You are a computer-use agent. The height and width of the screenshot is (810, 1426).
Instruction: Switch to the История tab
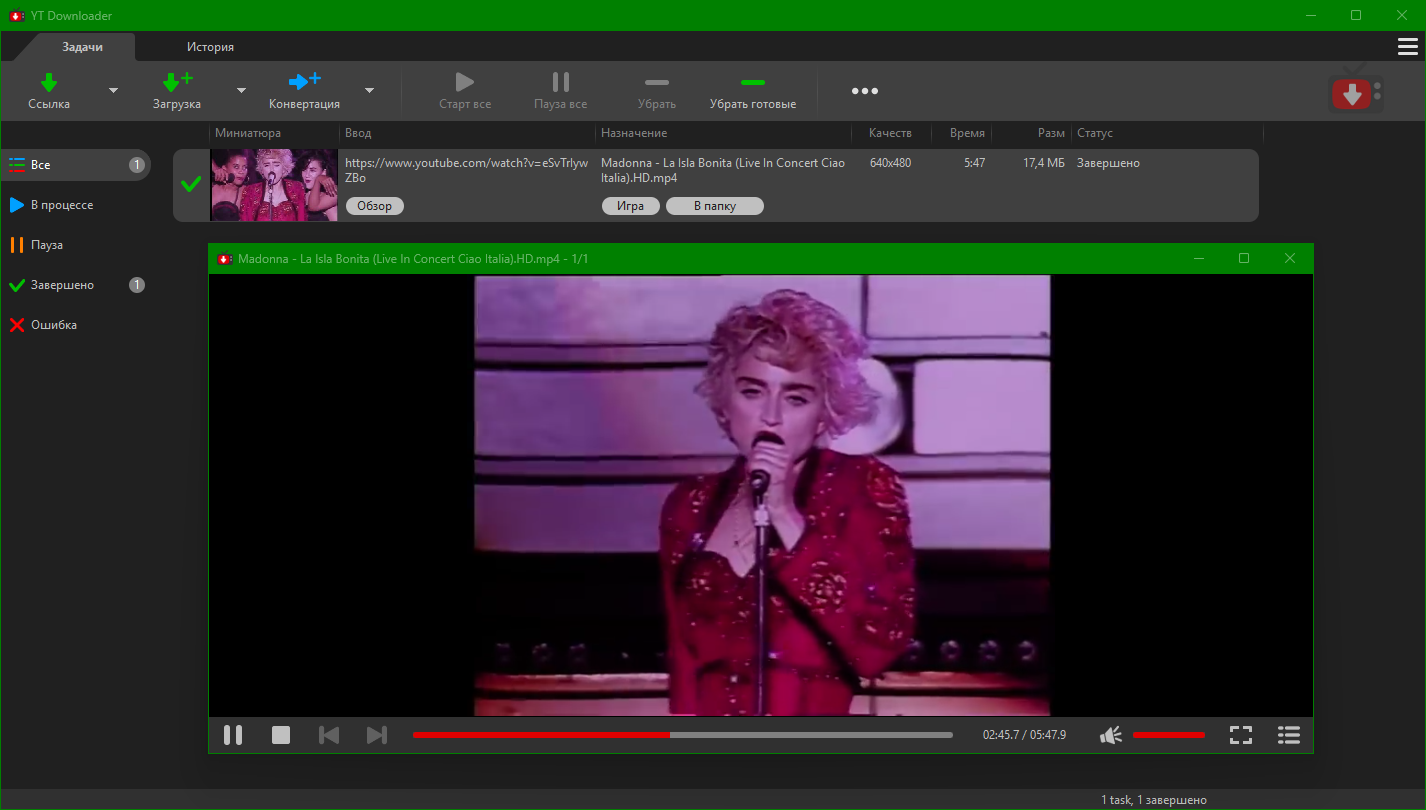(x=210, y=47)
